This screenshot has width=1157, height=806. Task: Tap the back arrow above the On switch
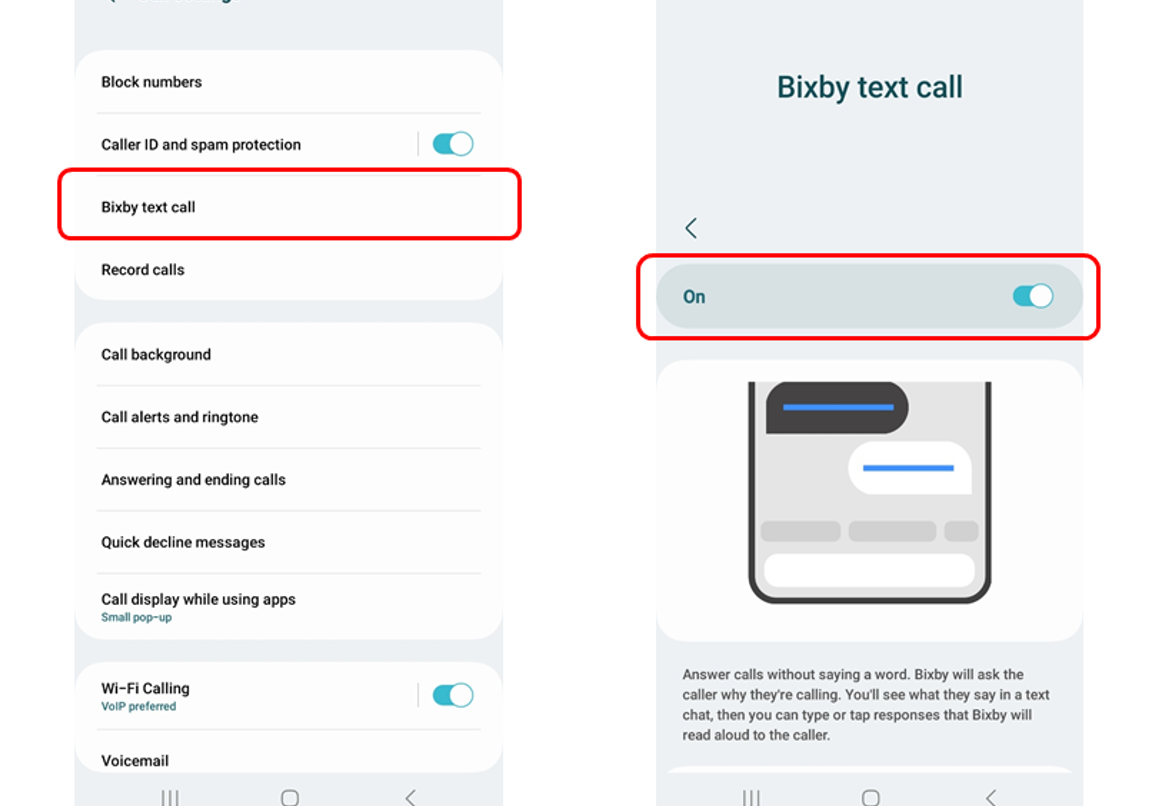pos(691,228)
